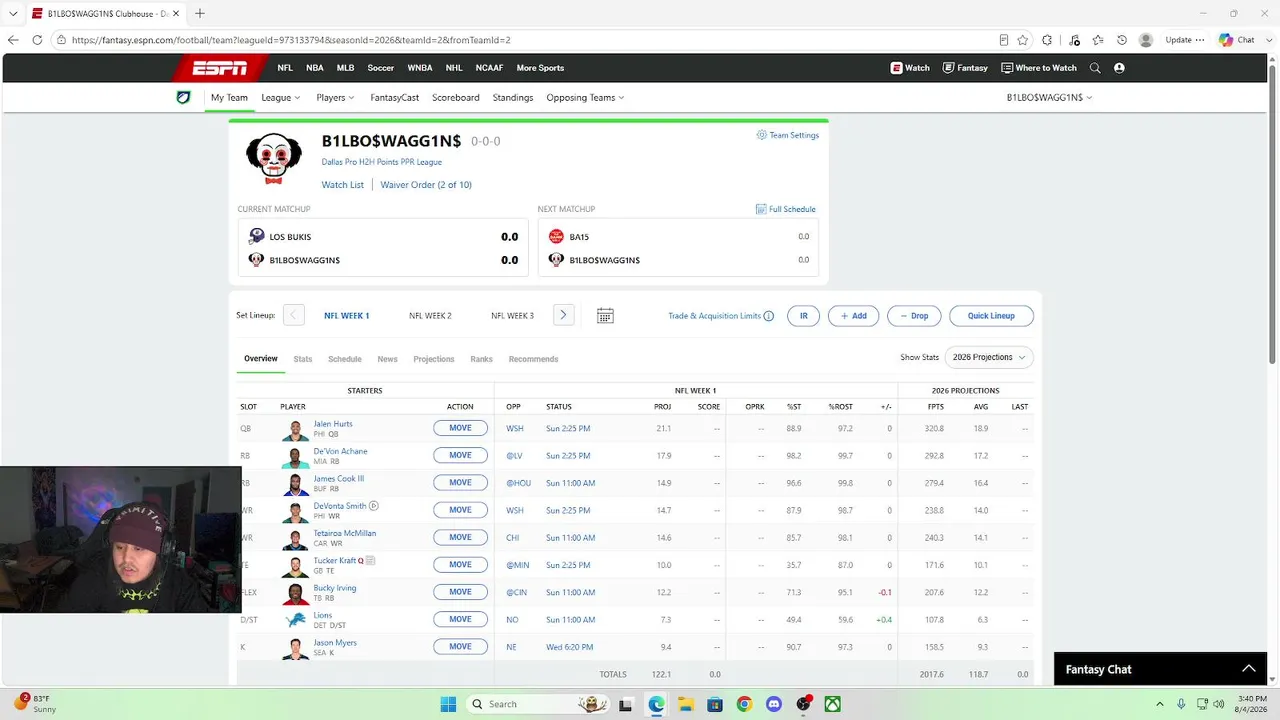Open the B1LBO$WAGG1N$ team switcher dropdown
This screenshot has width=1280, height=720.
(x=1049, y=98)
